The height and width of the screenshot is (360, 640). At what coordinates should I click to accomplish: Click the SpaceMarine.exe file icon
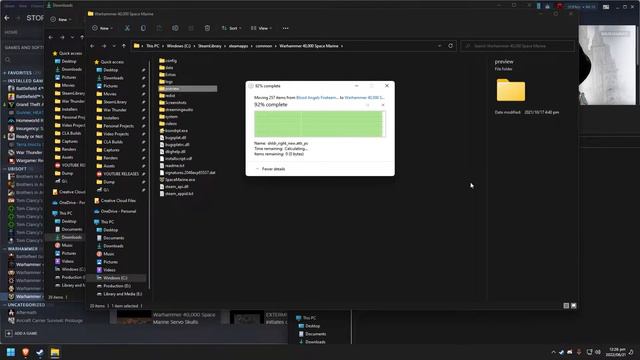tap(162, 180)
